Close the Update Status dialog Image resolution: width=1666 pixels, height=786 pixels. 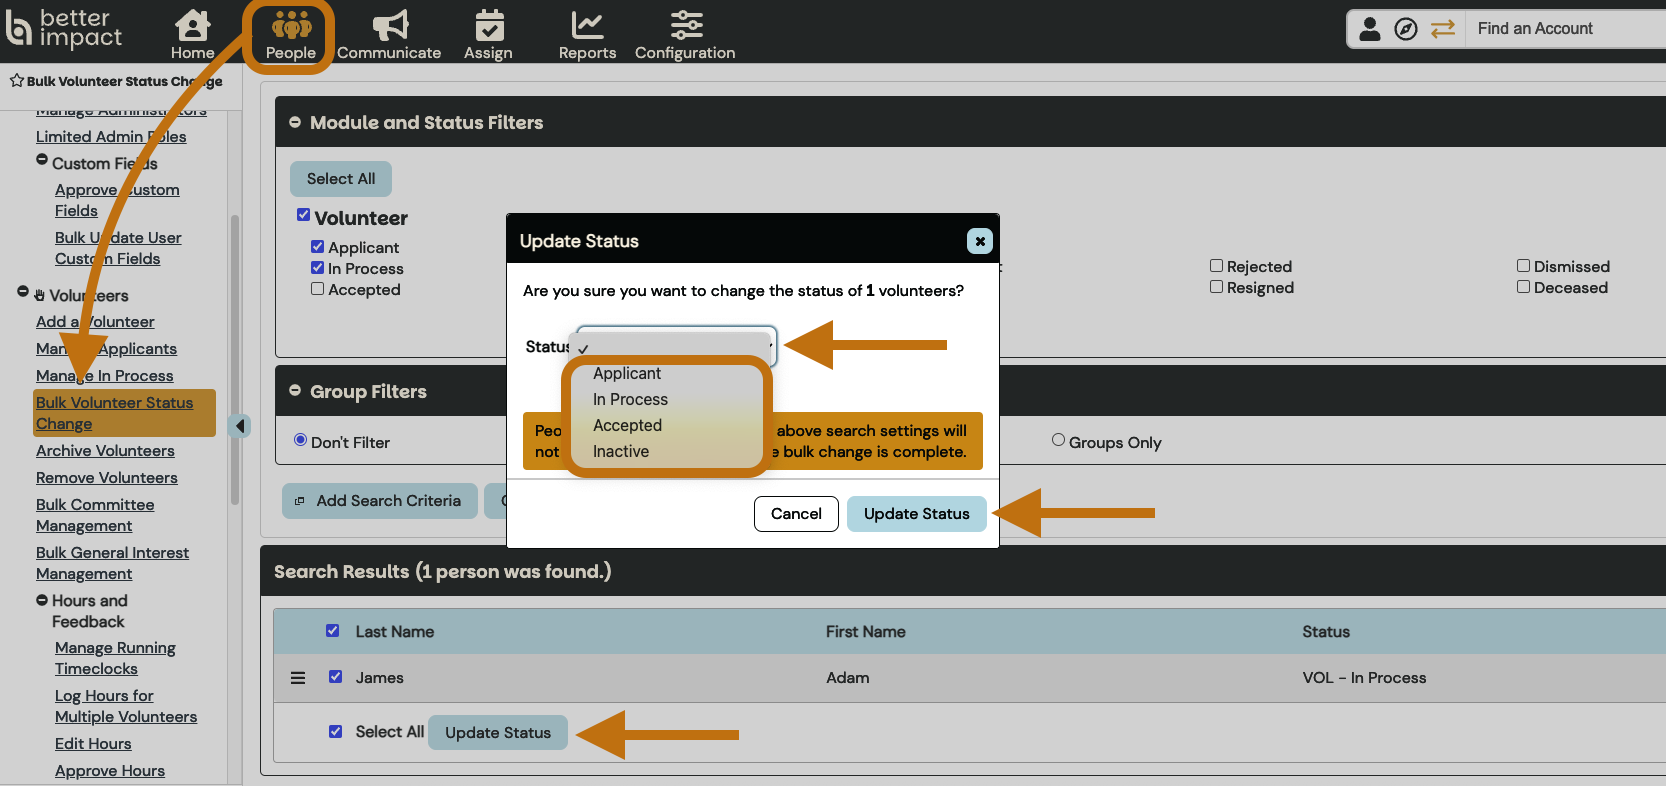[x=980, y=241]
